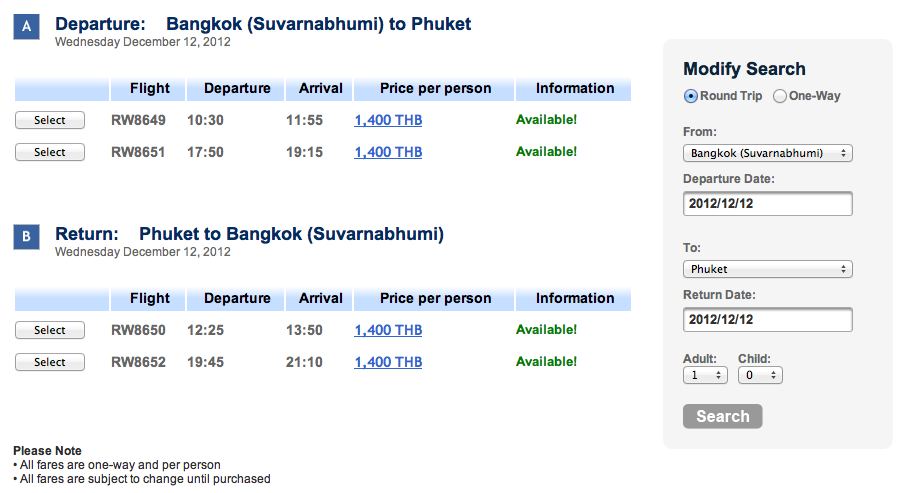The height and width of the screenshot is (493, 909).
Task: Click the Return Date input field
Action: coord(768,320)
